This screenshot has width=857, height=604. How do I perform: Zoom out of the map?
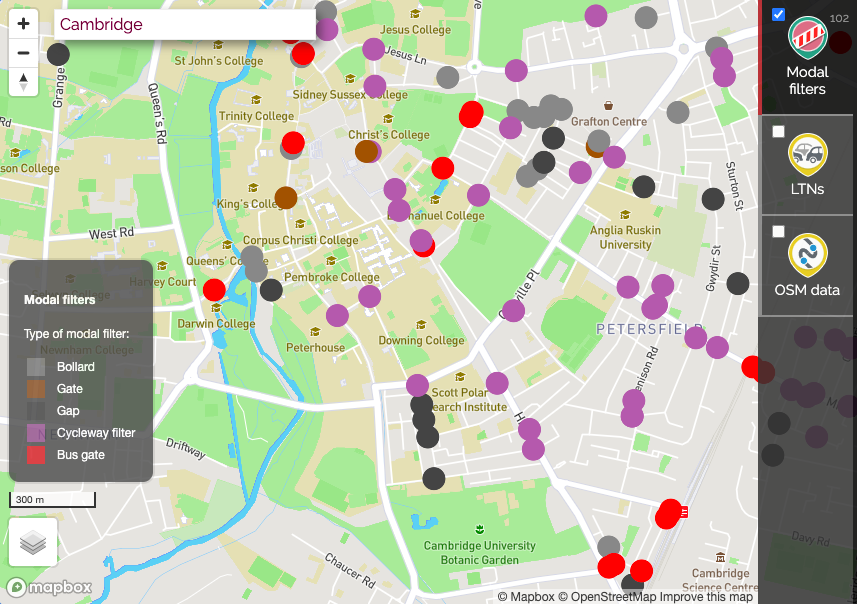point(24,53)
